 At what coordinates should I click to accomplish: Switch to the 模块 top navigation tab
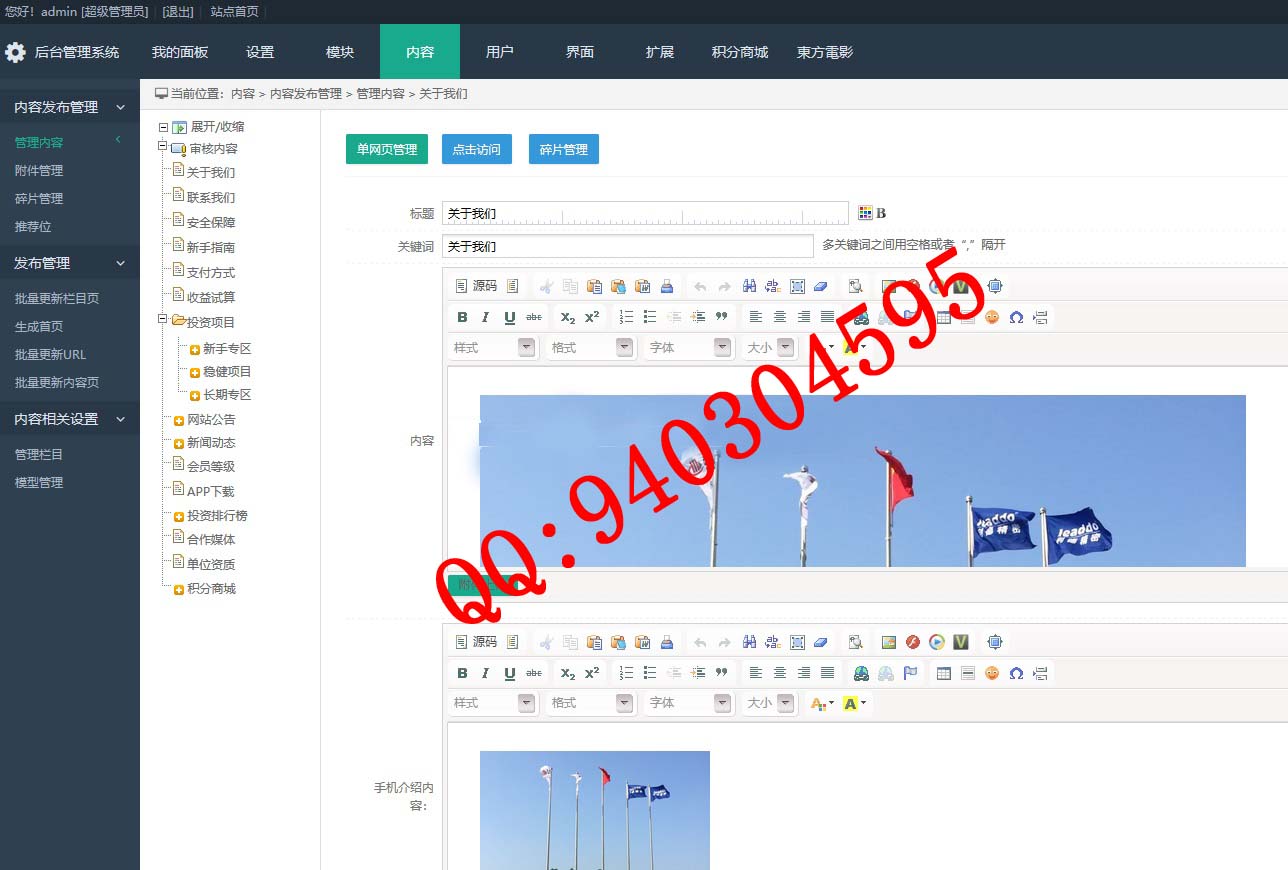(x=340, y=52)
